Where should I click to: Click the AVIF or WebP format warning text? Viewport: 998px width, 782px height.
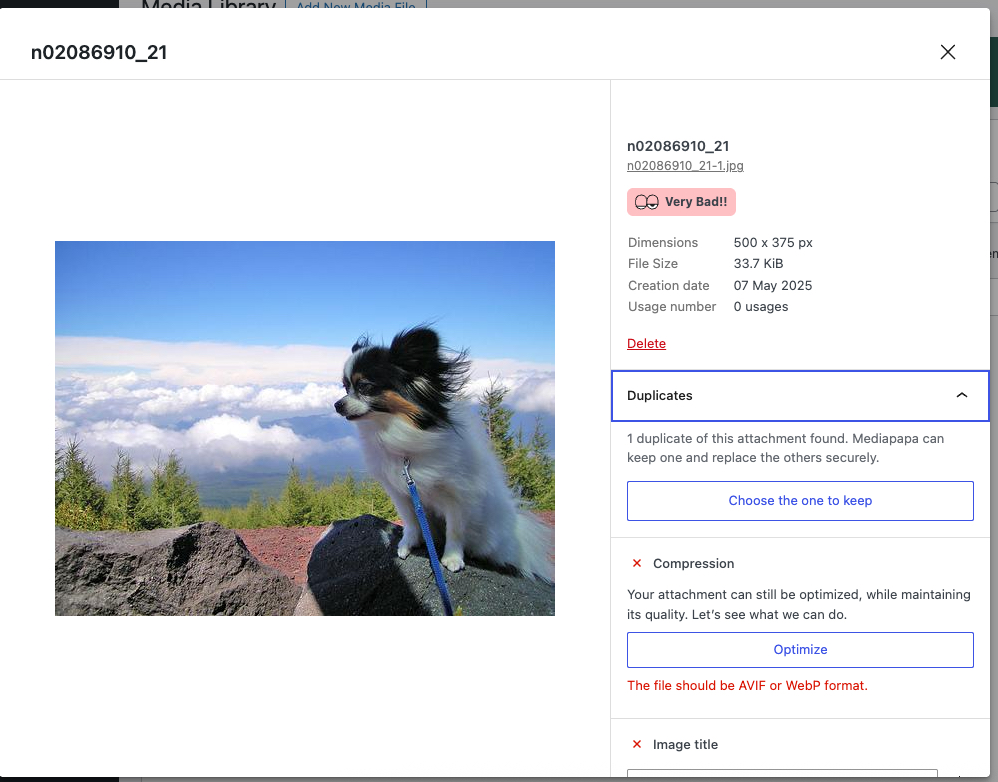[747, 685]
